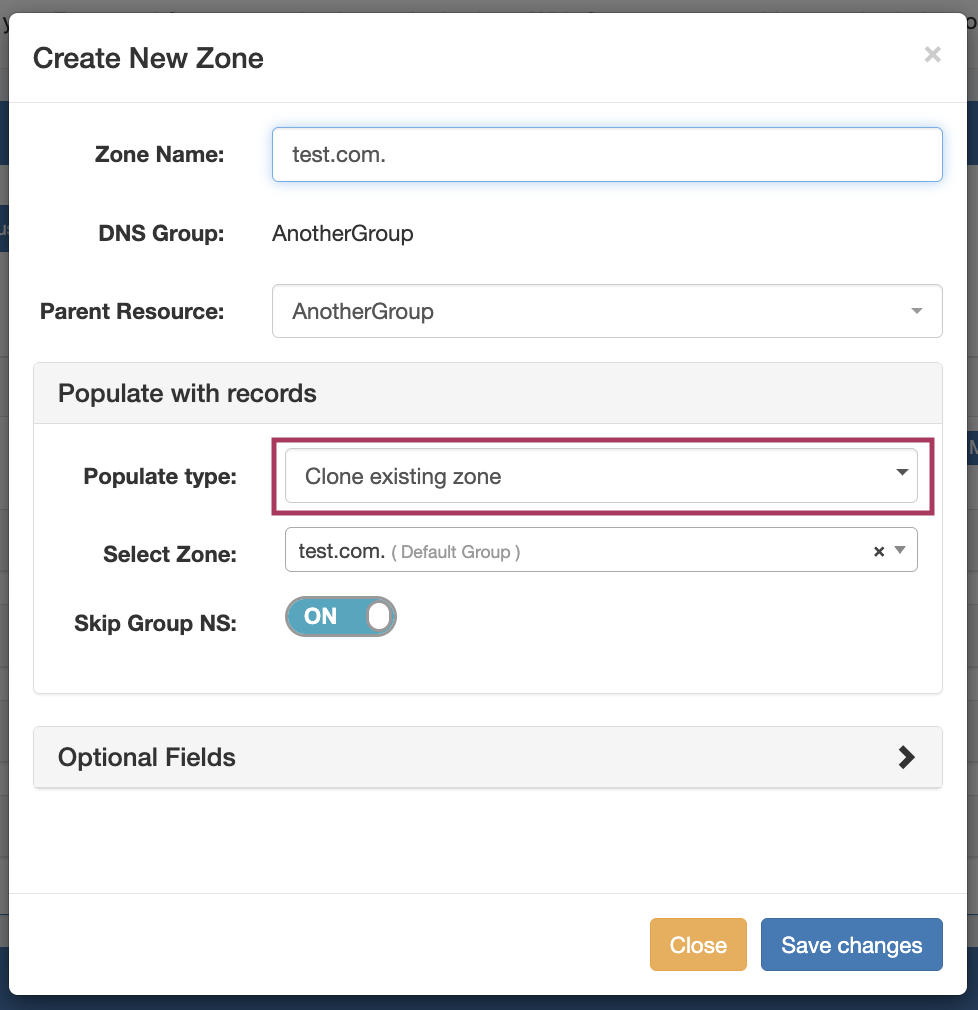Click the Parent Resource label
The image size is (978, 1010).
(132, 311)
